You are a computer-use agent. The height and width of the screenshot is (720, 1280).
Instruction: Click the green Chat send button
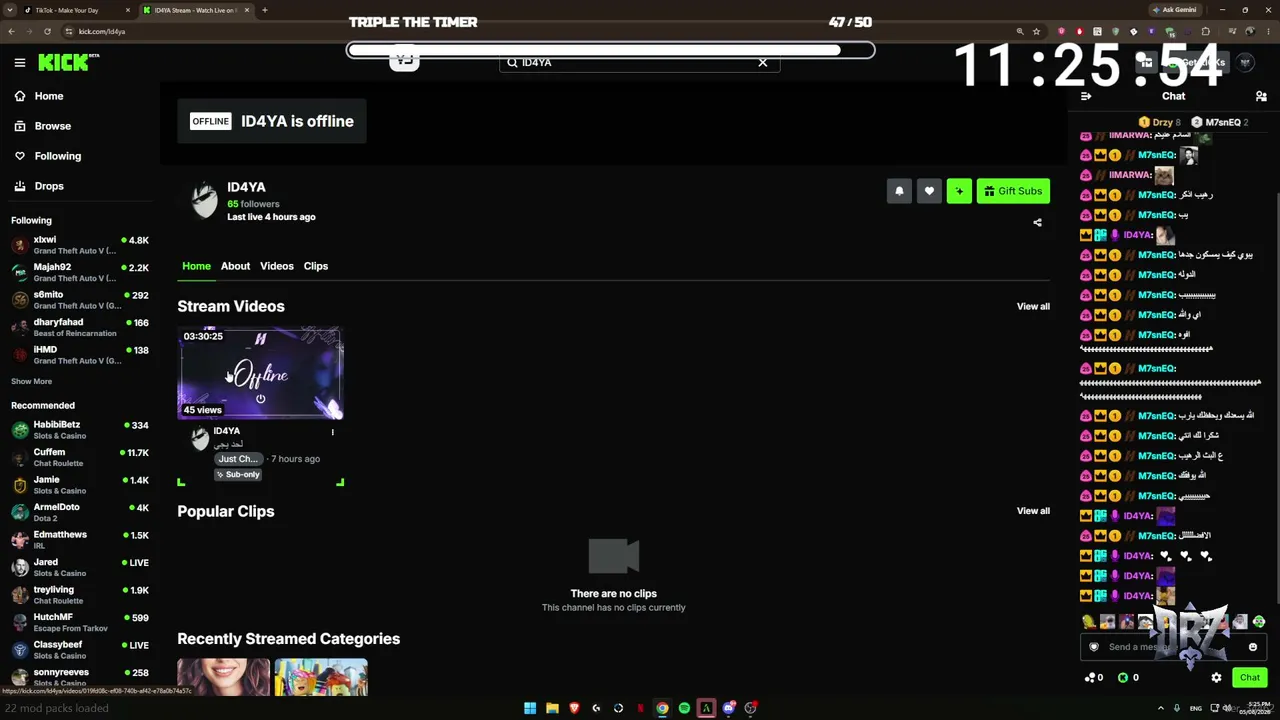[1250, 677]
